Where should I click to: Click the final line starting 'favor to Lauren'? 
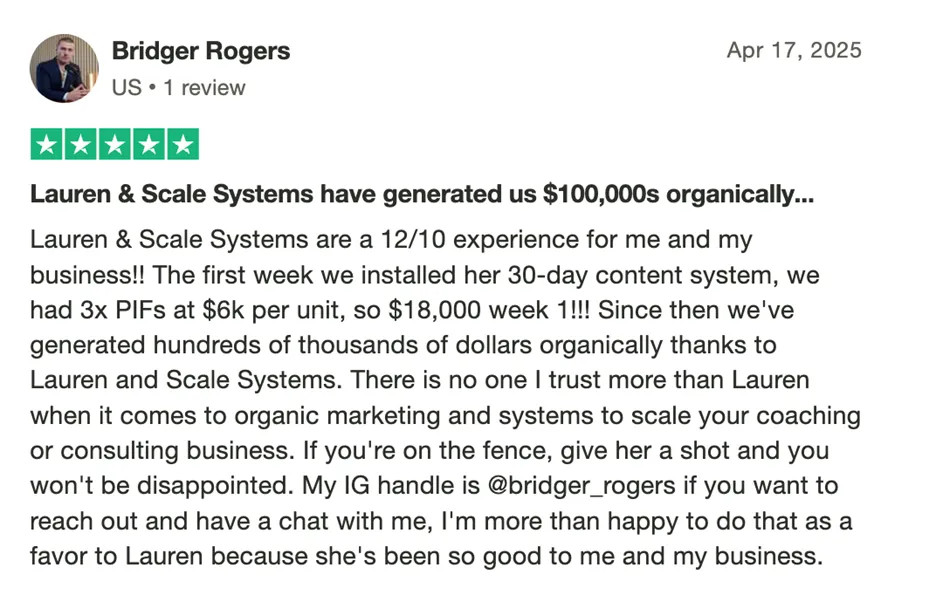click(427, 556)
